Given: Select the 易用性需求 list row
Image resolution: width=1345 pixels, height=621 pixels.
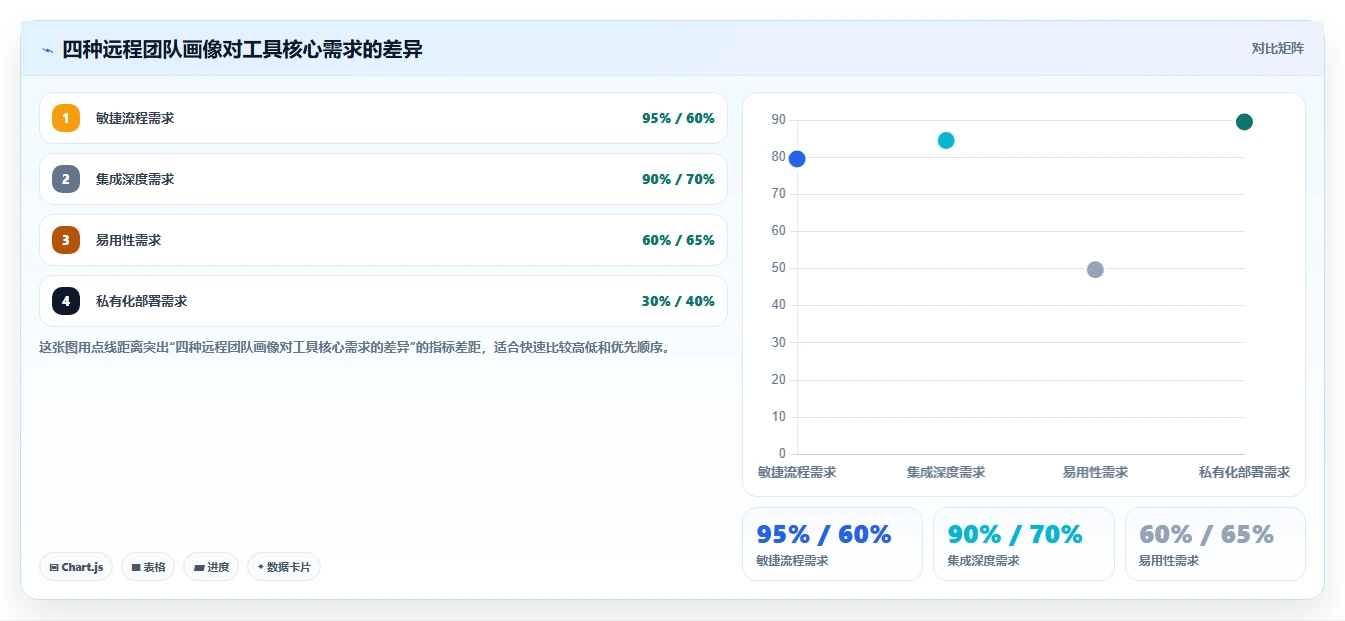Looking at the screenshot, I should pyautogui.click(x=383, y=240).
